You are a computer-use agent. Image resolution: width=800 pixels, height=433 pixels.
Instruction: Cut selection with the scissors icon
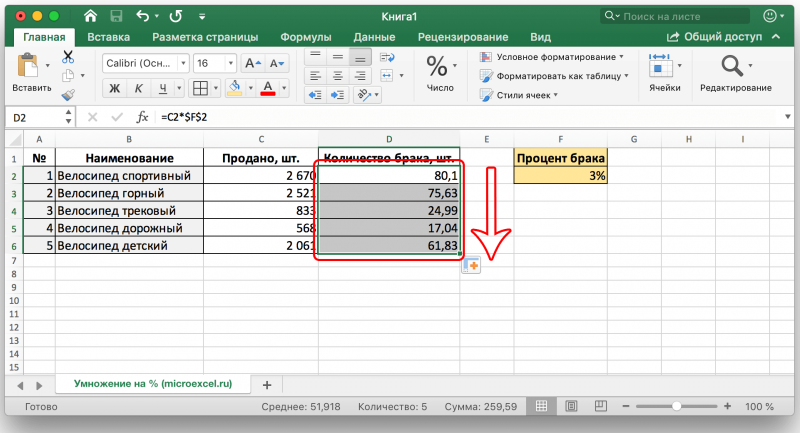pos(68,56)
